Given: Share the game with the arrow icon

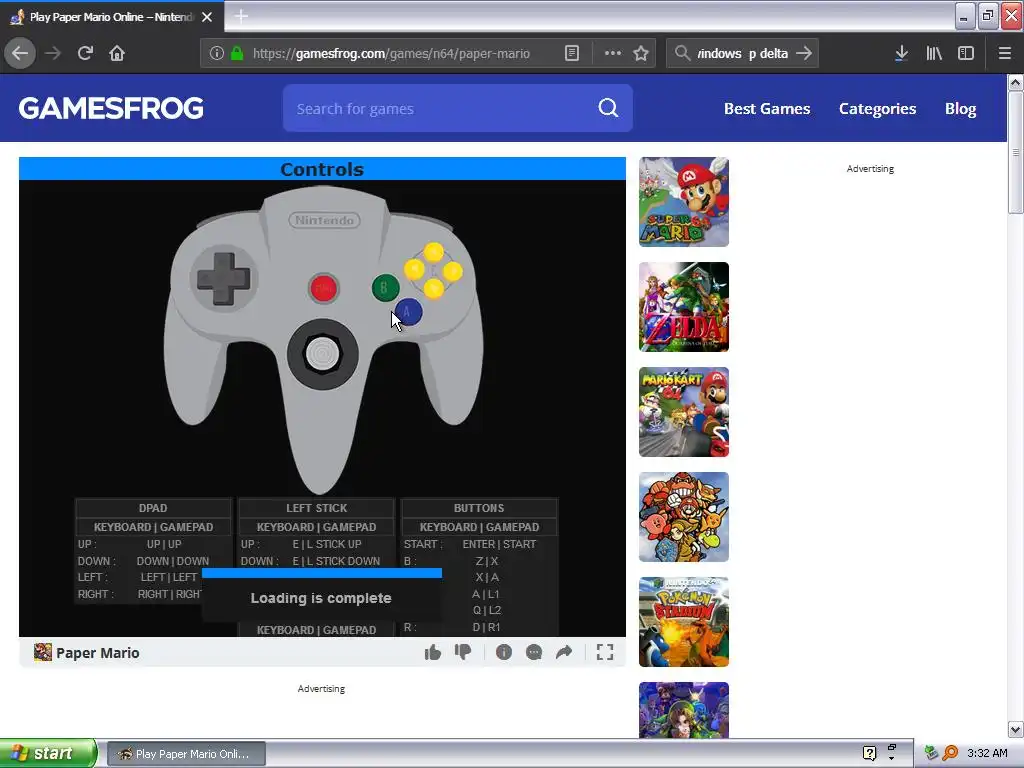Looking at the screenshot, I should (x=564, y=652).
